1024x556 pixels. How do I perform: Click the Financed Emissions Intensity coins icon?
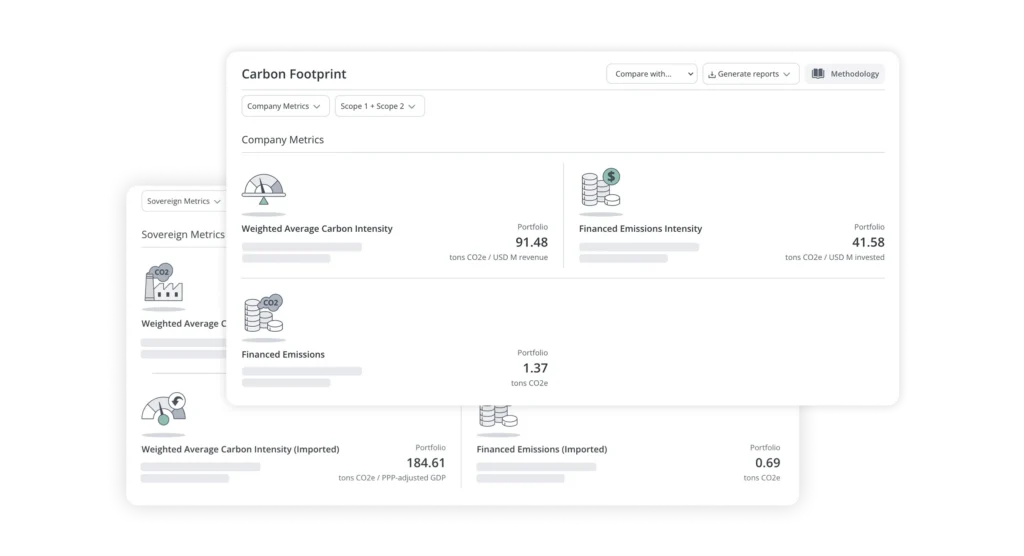coord(601,188)
